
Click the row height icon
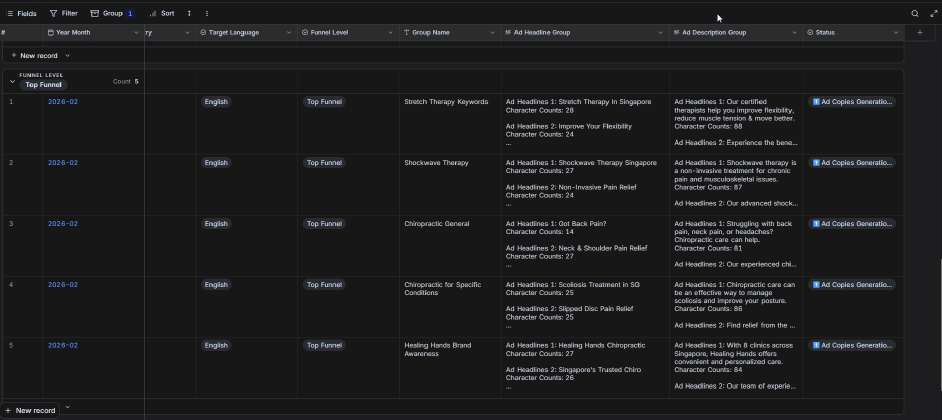(x=189, y=13)
